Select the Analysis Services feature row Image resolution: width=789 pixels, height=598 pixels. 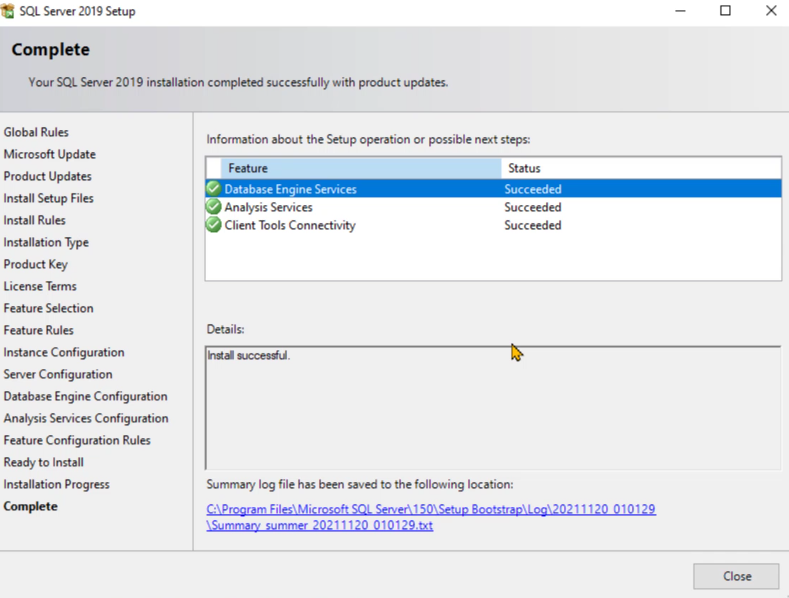(x=493, y=207)
